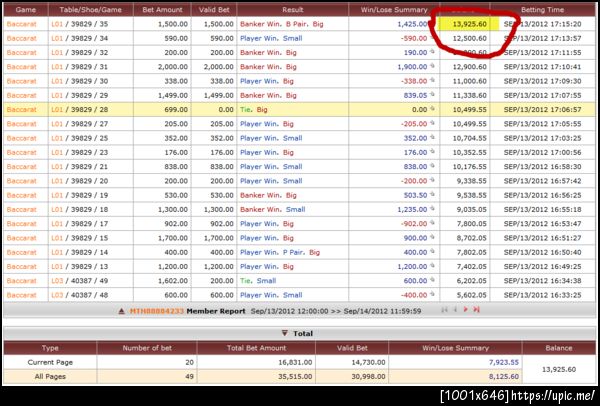Go to the next report page
The image size is (600, 406).
pos(466,310)
